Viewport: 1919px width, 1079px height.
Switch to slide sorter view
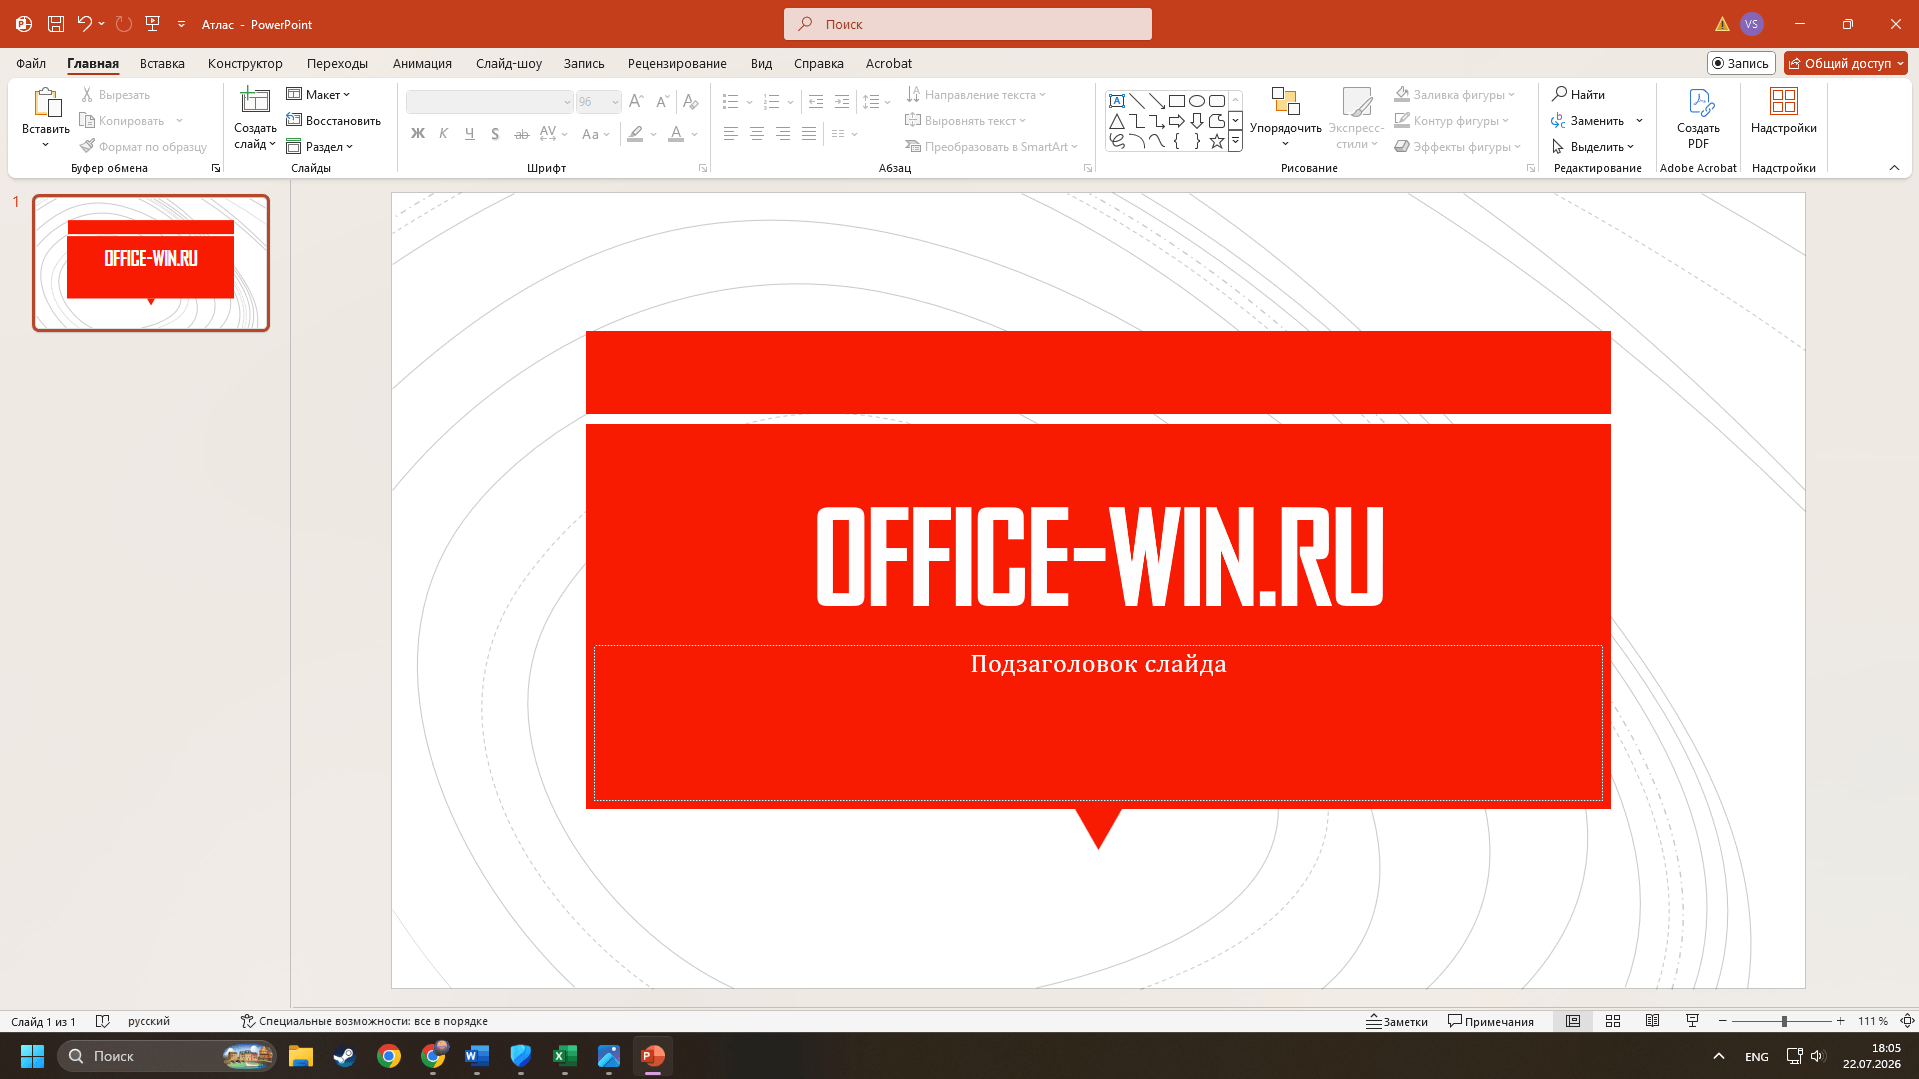click(1613, 1021)
